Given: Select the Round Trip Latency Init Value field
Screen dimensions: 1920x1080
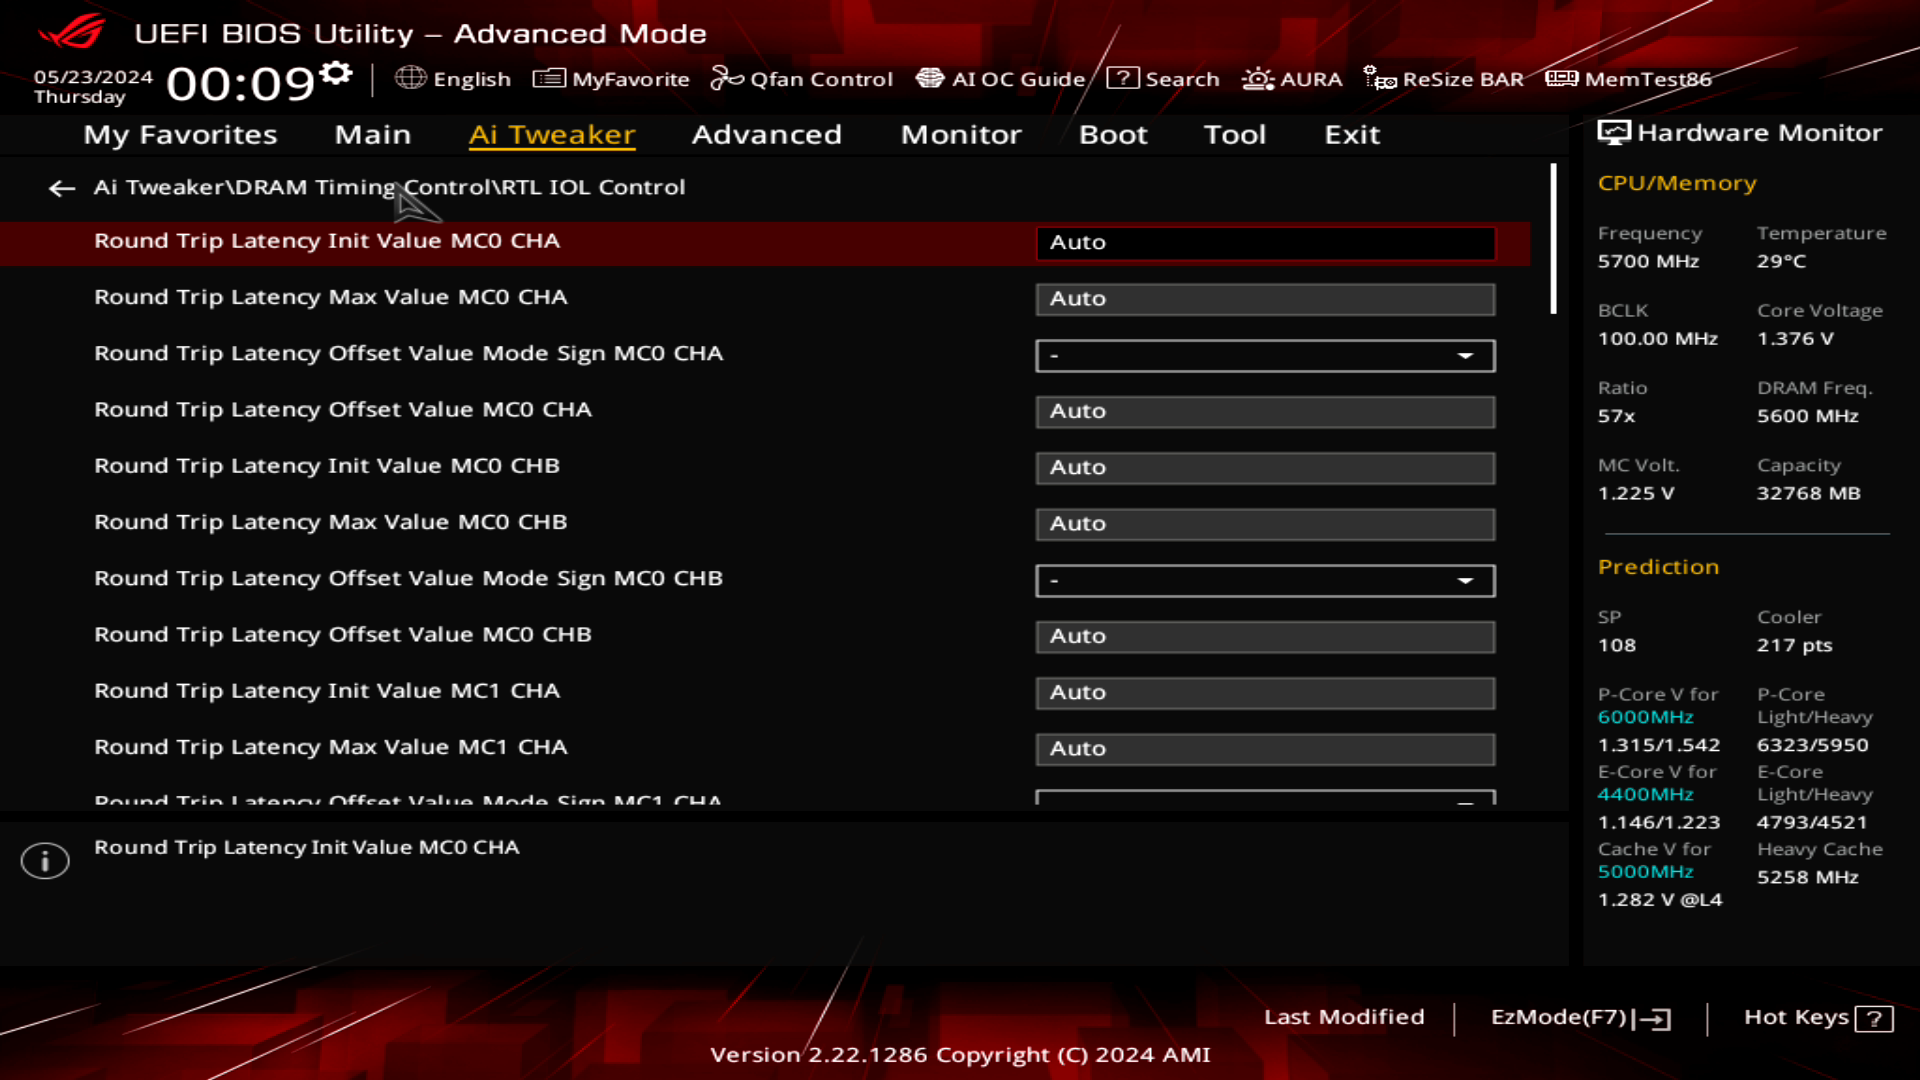Looking at the screenshot, I should click(x=1264, y=242).
